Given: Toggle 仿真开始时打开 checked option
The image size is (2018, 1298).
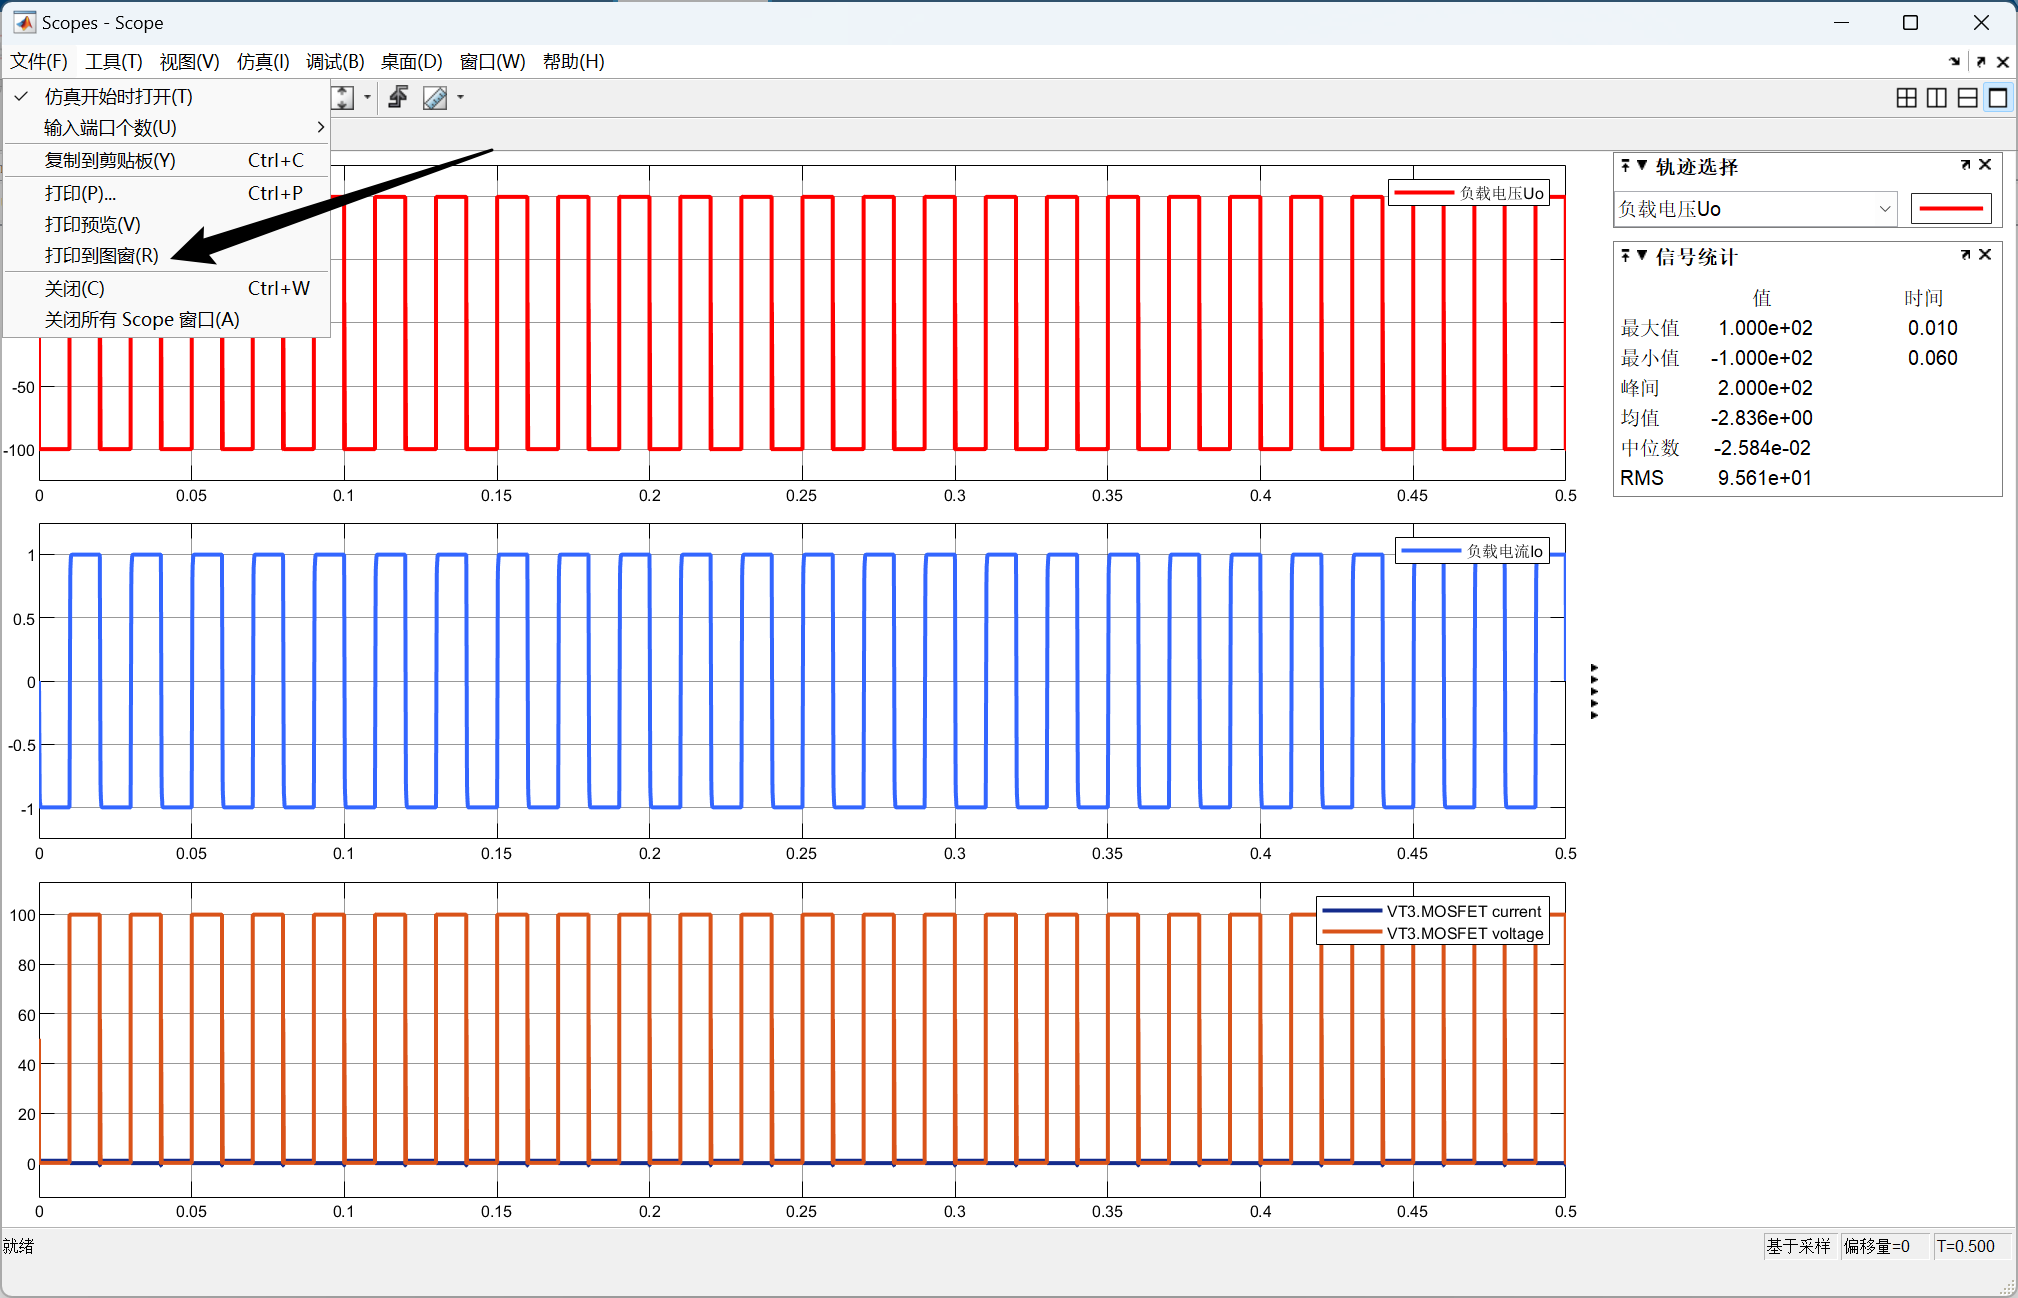Looking at the screenshot, I should (x=118, y=97).
